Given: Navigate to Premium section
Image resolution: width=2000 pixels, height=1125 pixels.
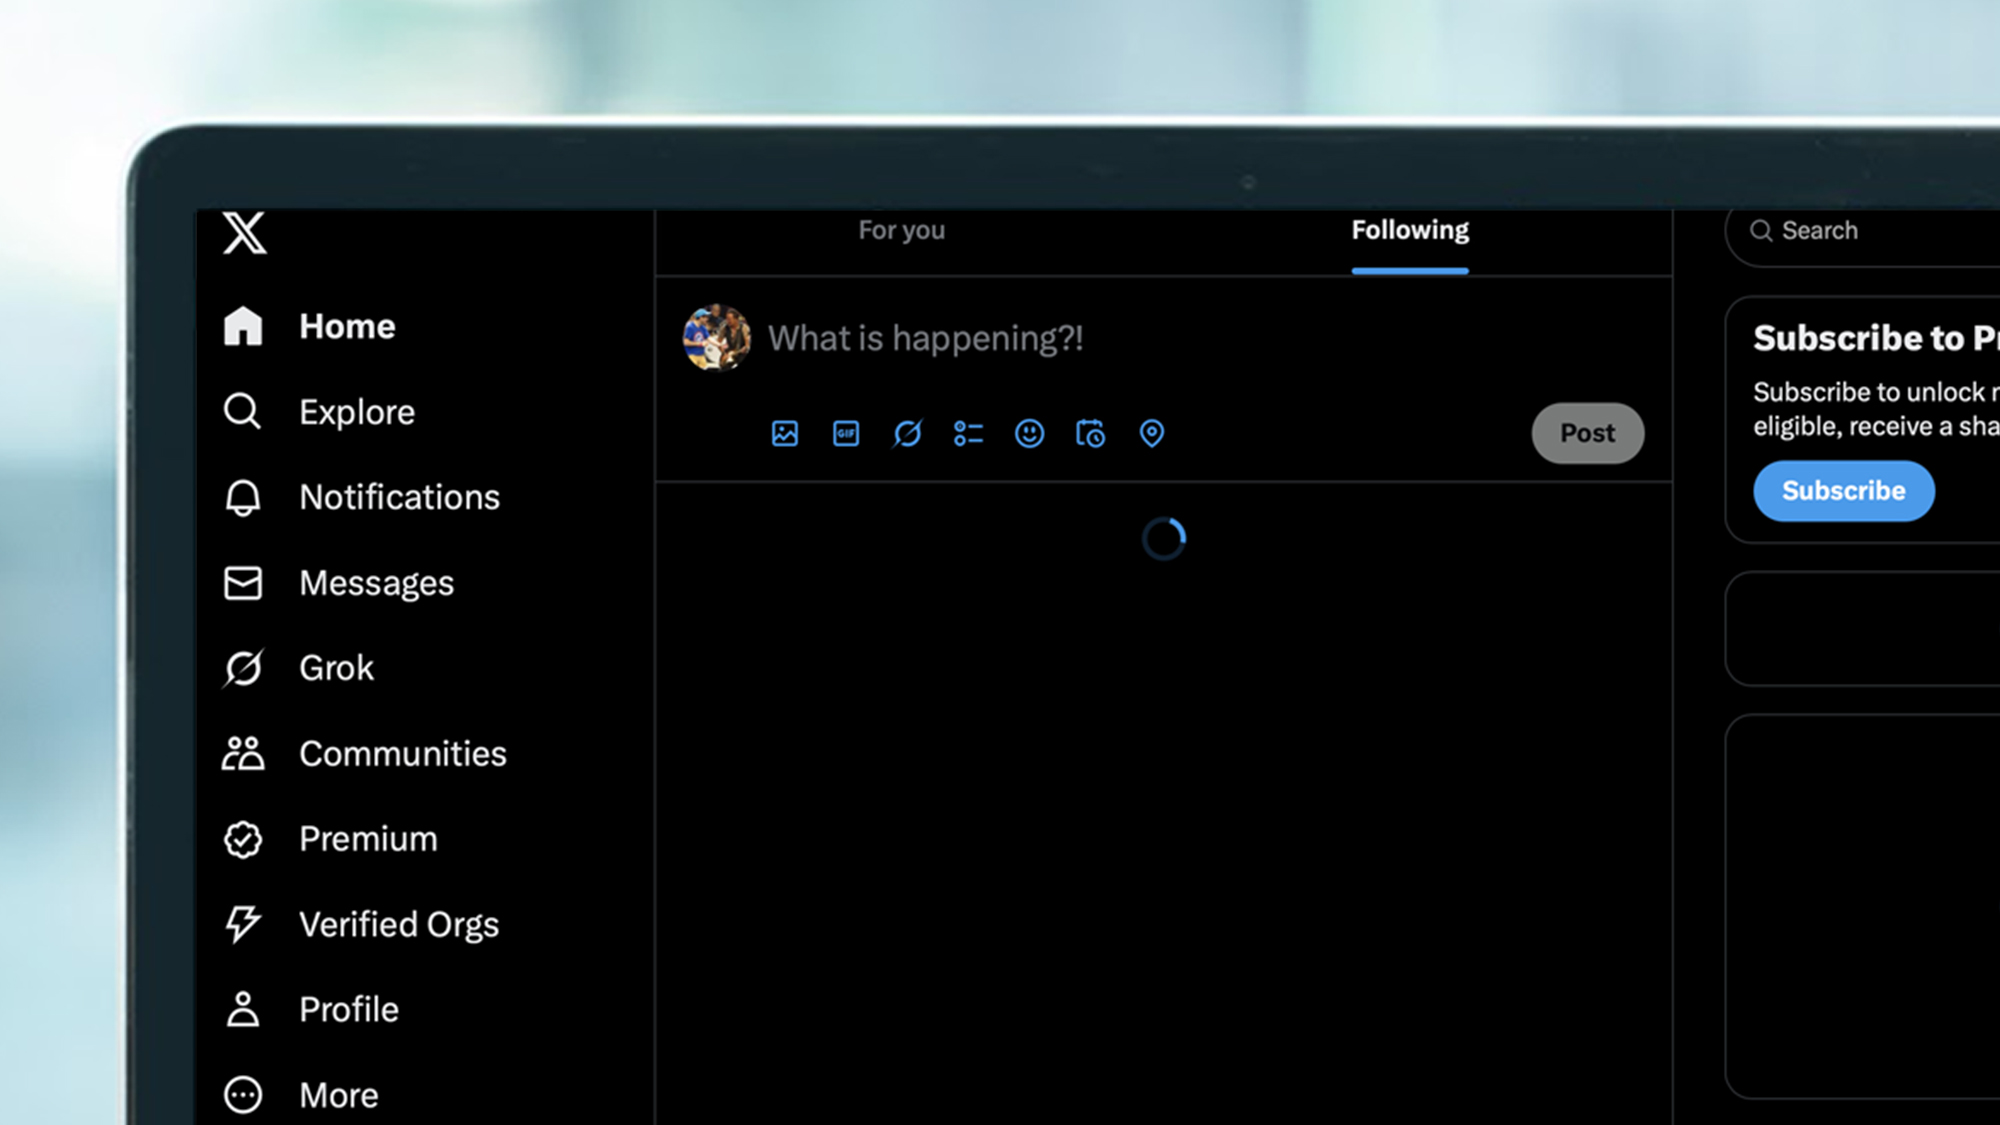Looking at the screenshot, I should coord(367,838).
